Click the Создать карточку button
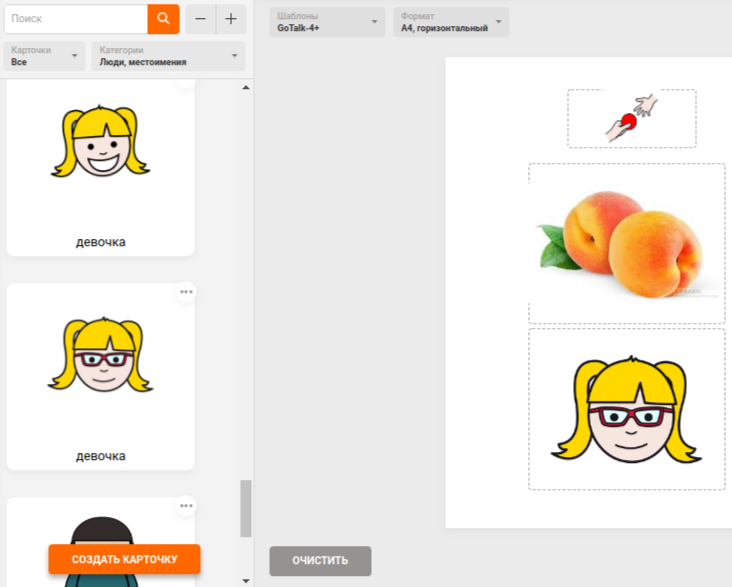 click(125, 559)
